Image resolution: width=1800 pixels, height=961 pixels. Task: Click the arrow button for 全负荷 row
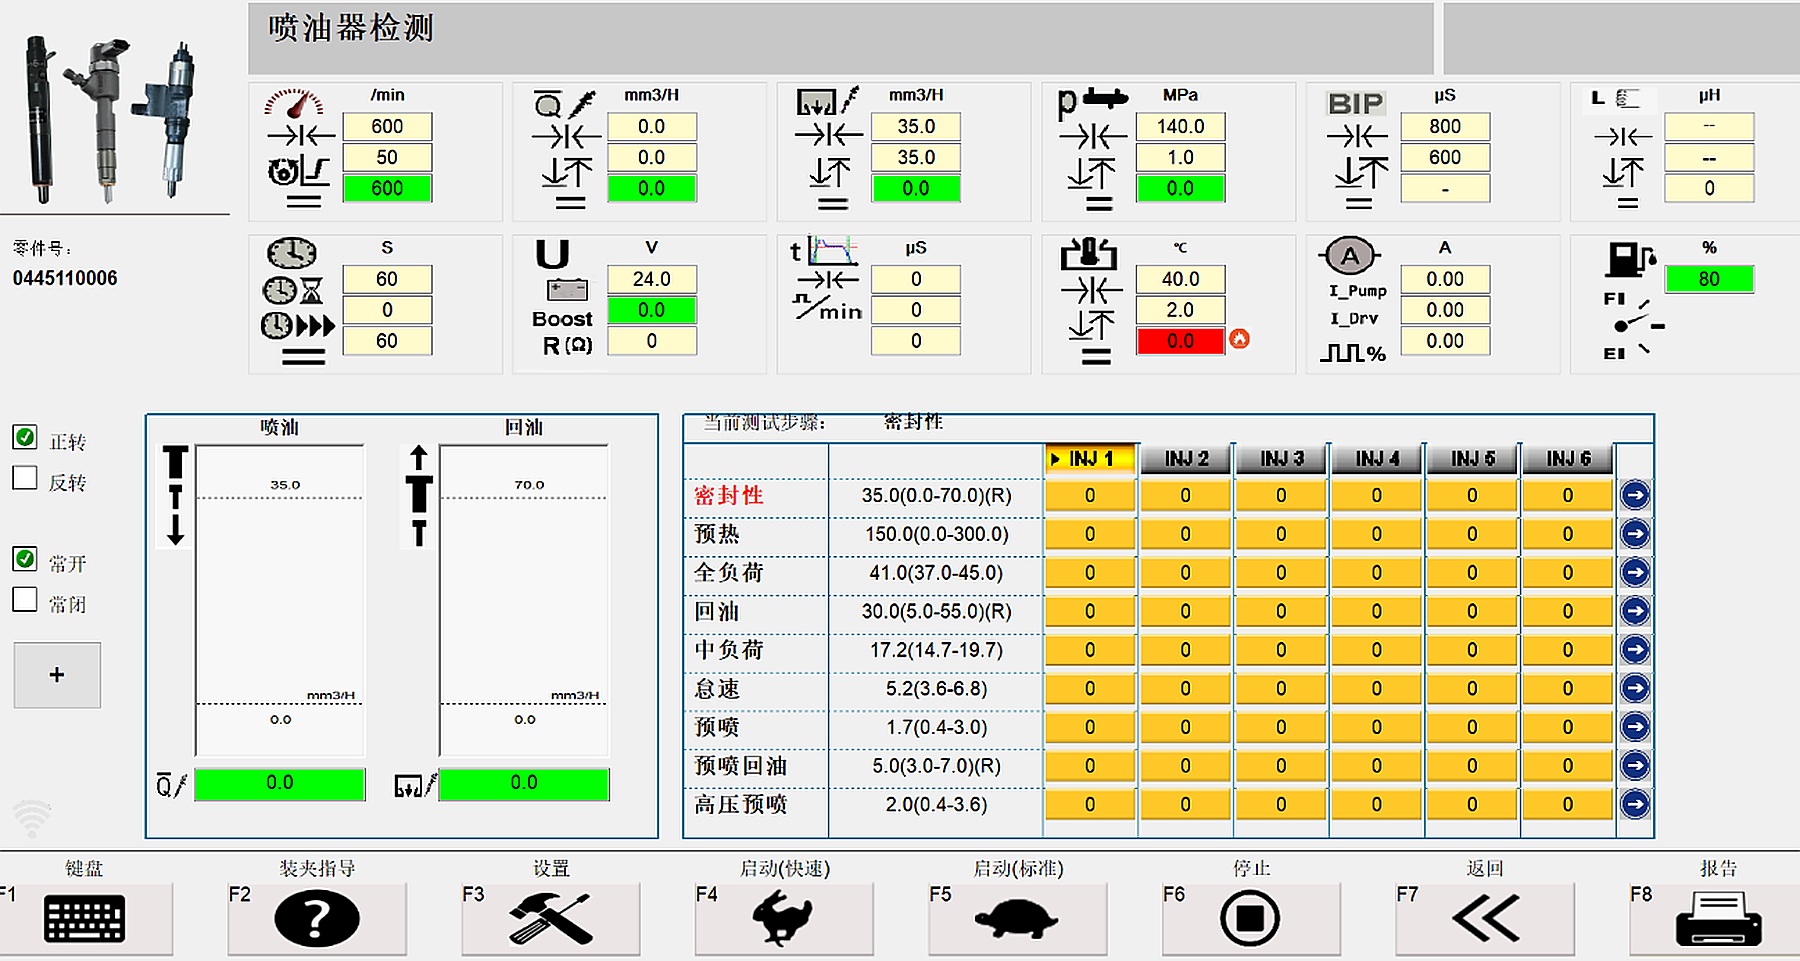pyautogui.click(x=1635, y=572)
